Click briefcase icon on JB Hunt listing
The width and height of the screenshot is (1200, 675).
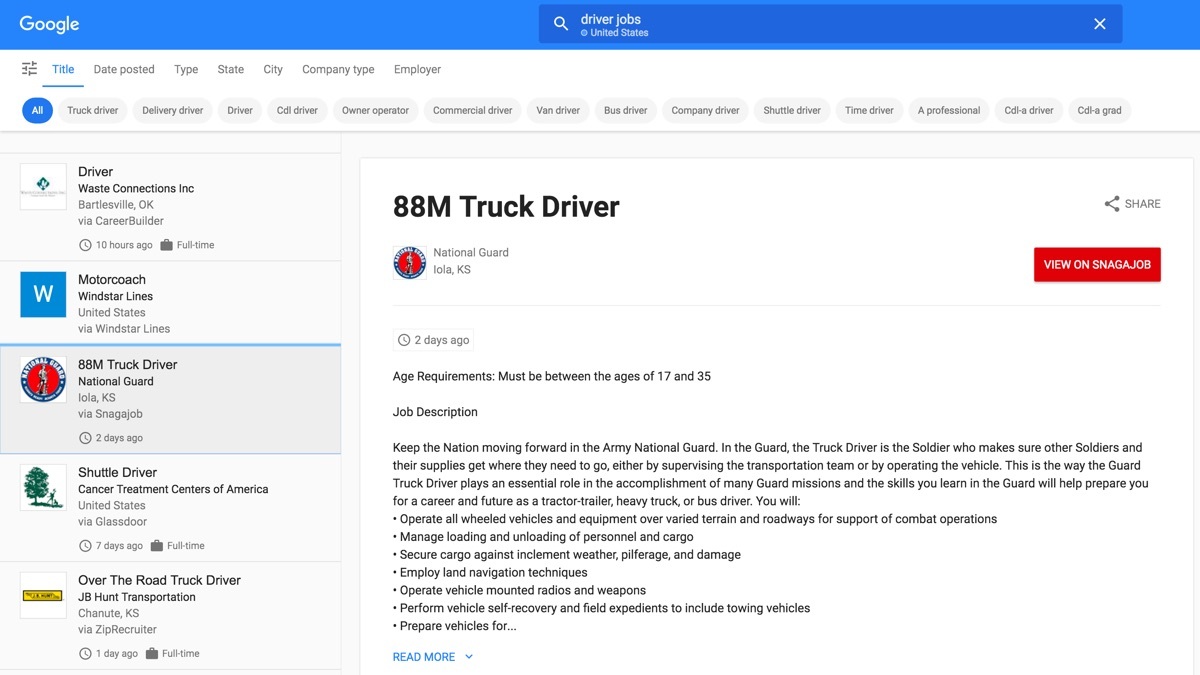pos(152,654)
